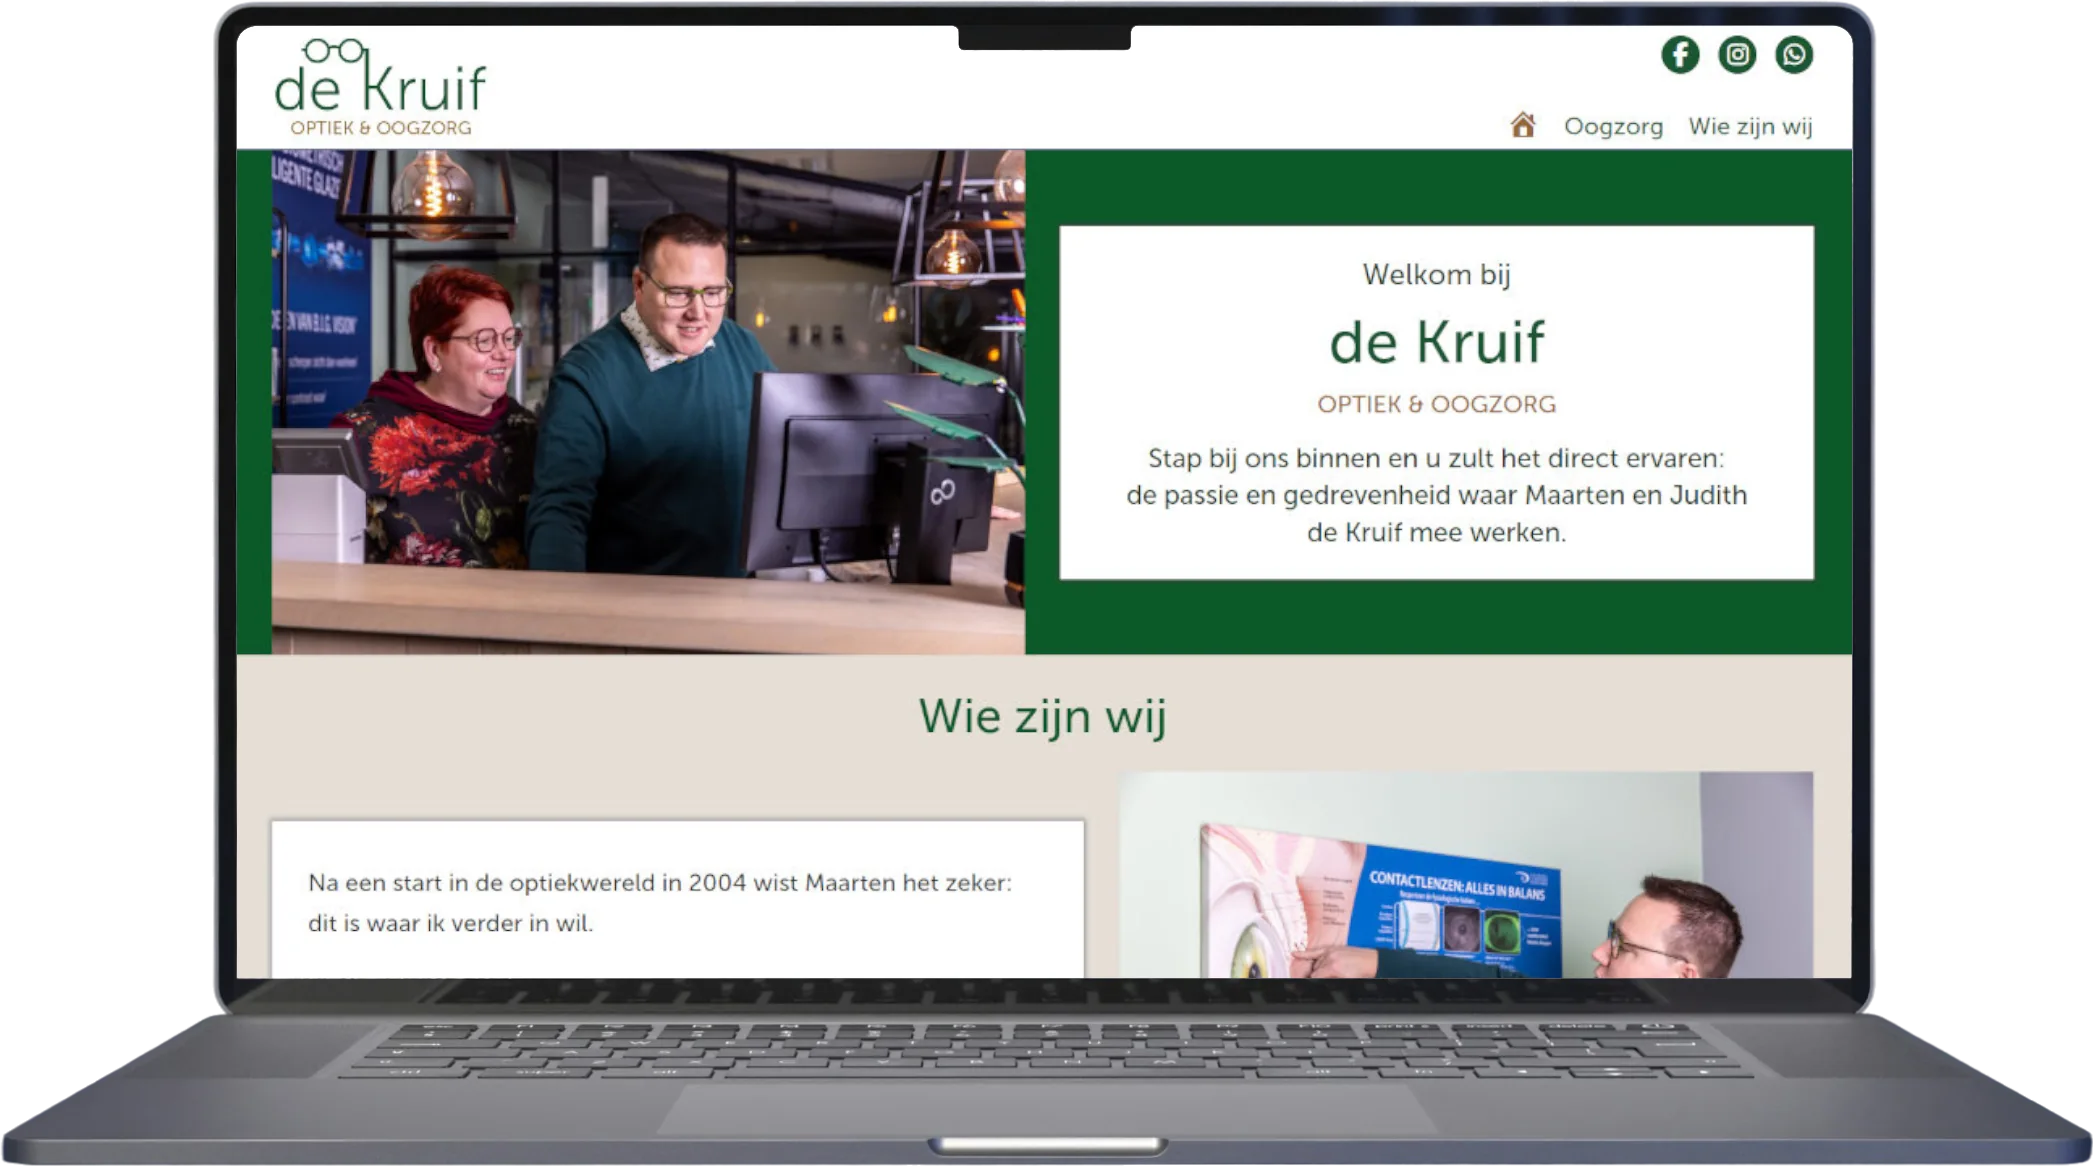This screenshot has height=1166, width=2093.
Task: Click the WhatsApp contact icon
Action: pyautogui.click(x=1794, y=54)
